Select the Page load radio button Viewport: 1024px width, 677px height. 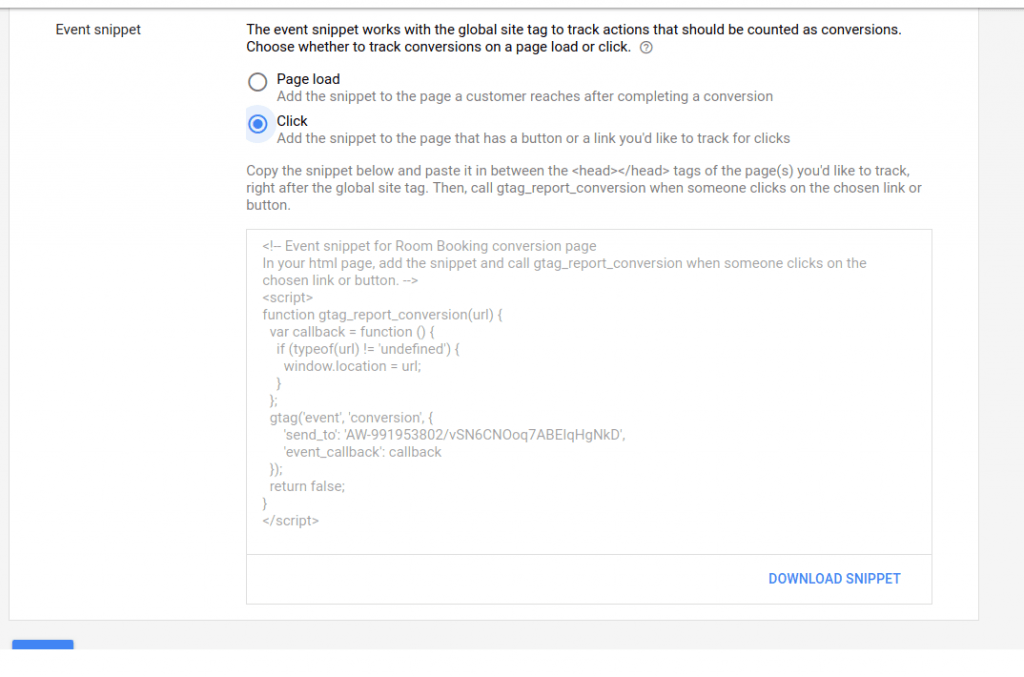[257, 82]
